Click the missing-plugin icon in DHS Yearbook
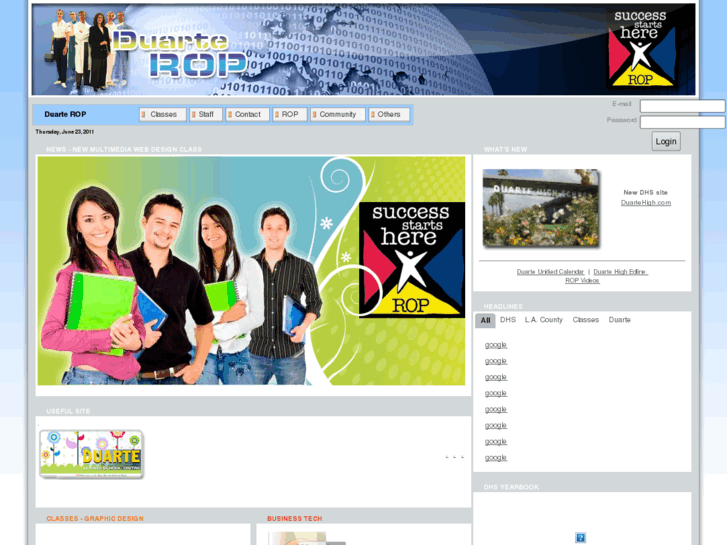Image resolution: width=727 pixels, height=545 pixels. coord(580,538)
